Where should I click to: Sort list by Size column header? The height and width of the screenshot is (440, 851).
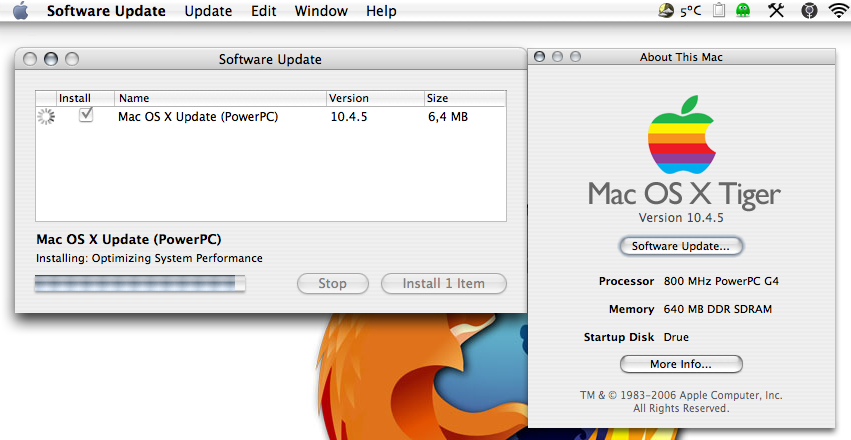point(465,98)
